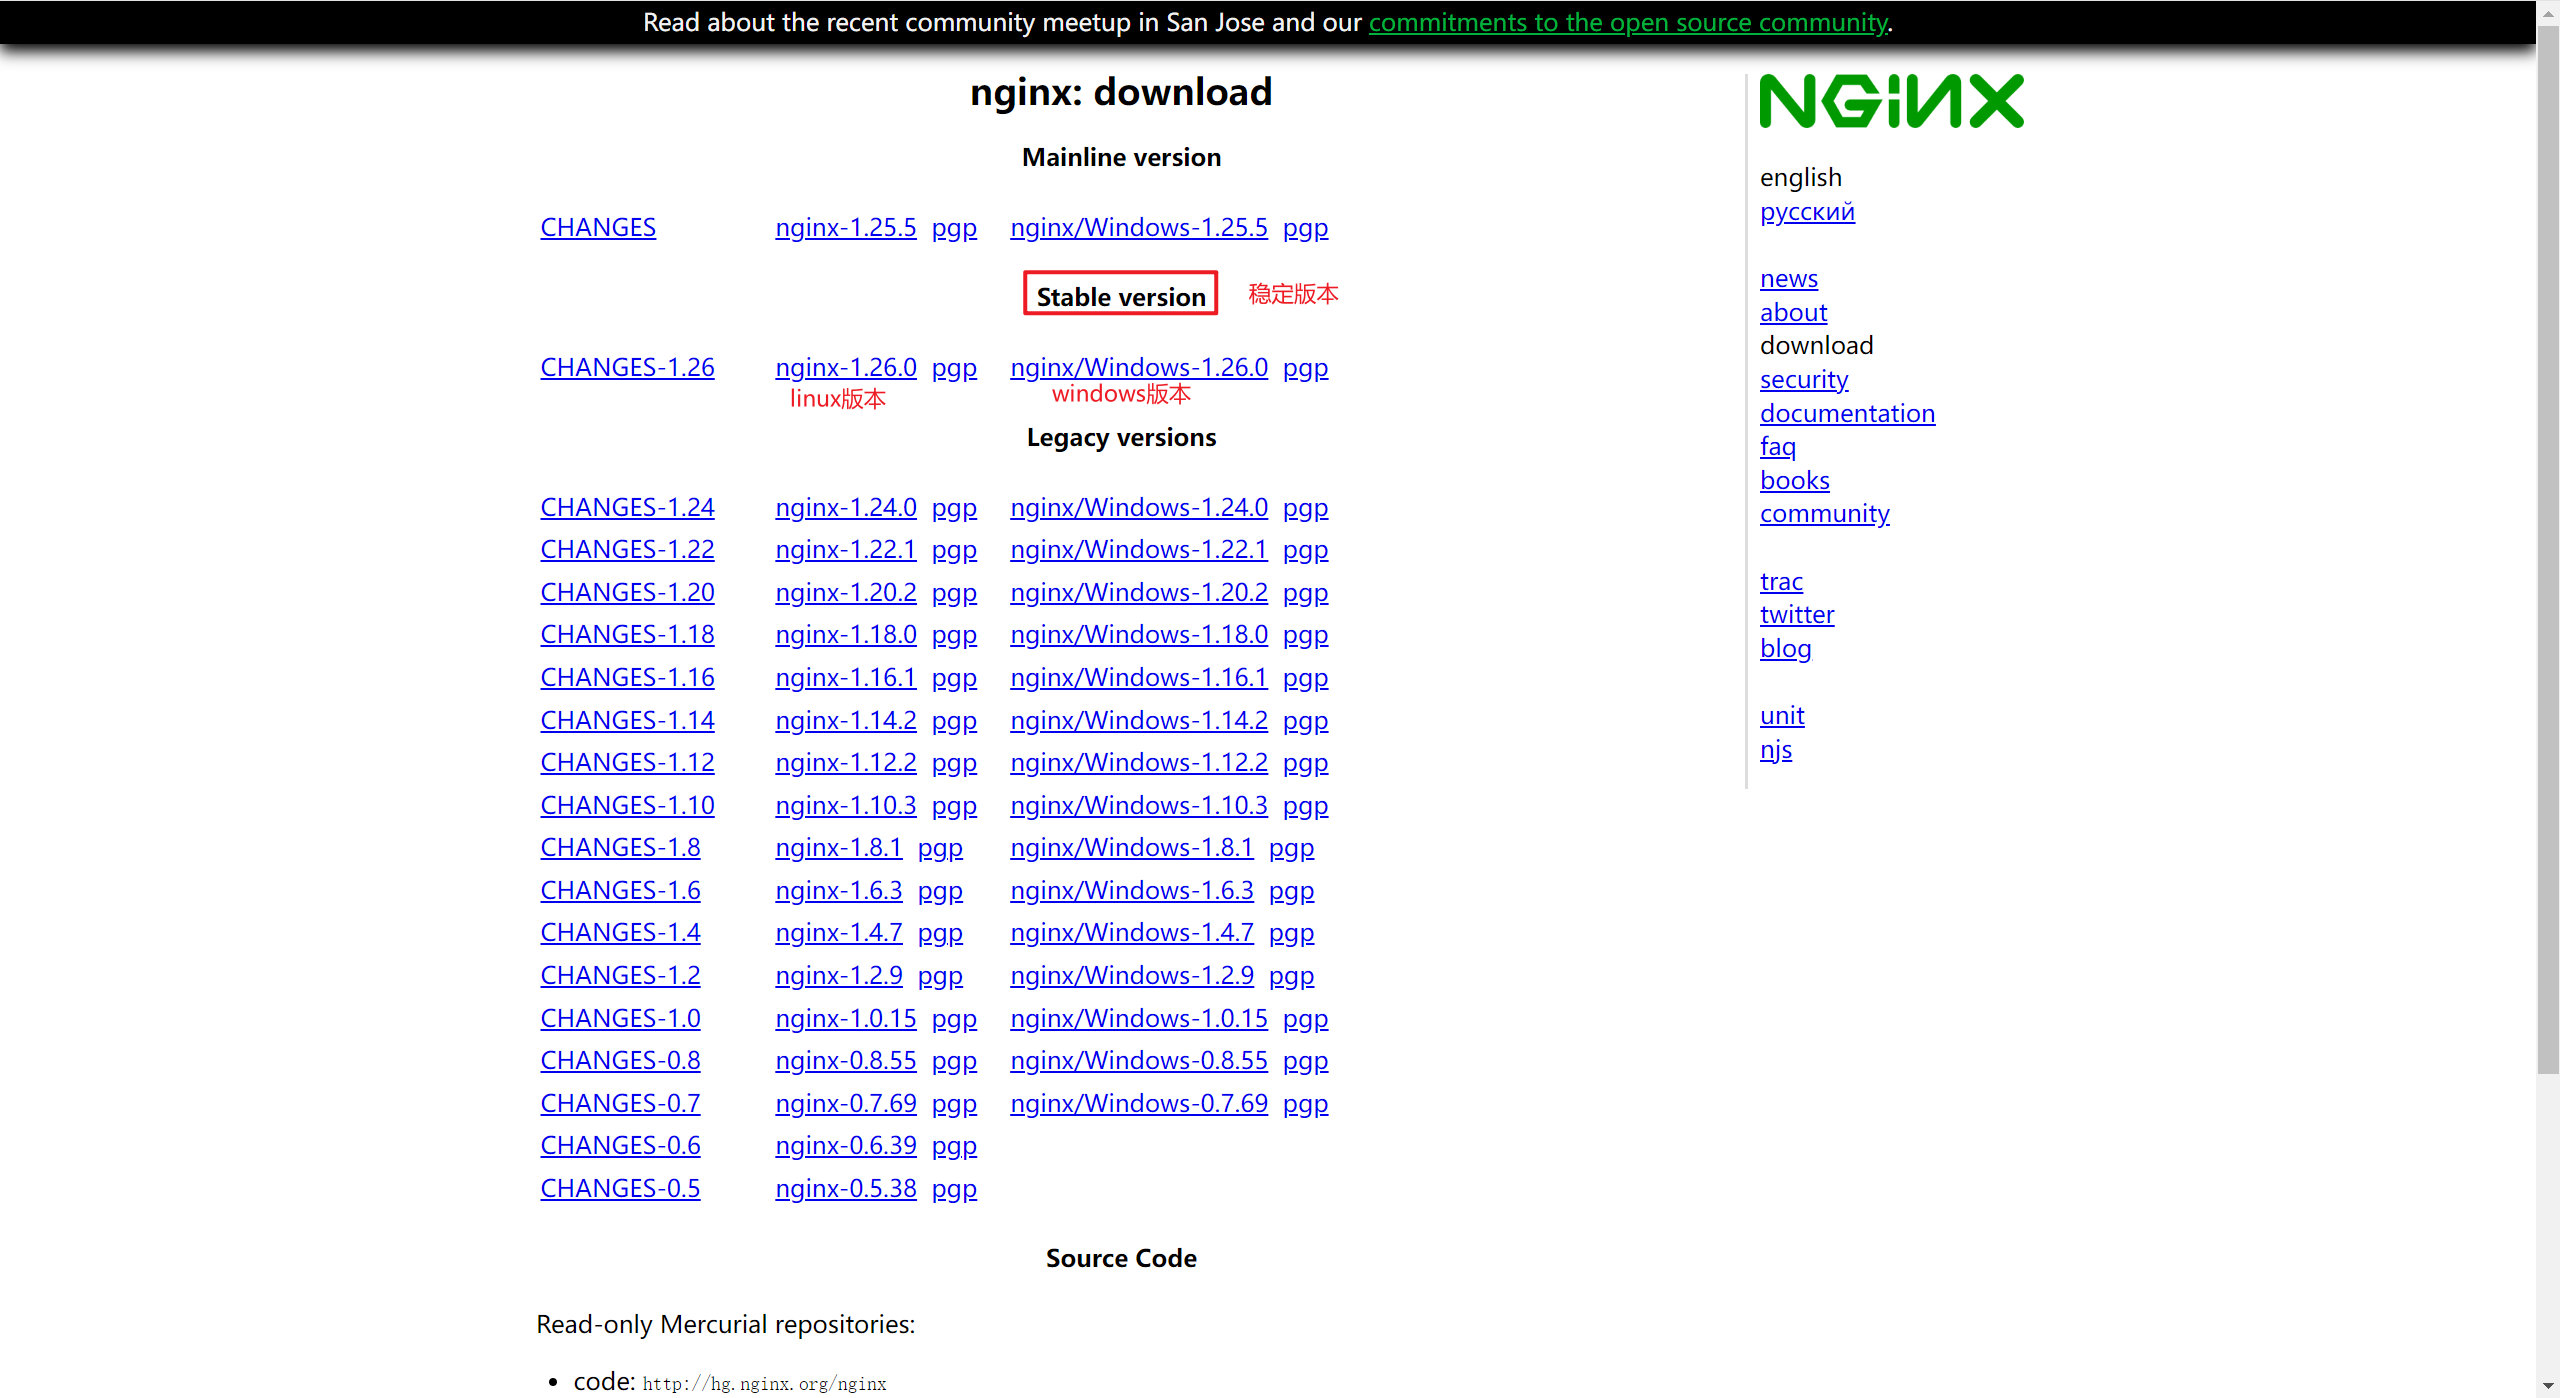Download nginx-1.25.5 mainline source
The image size is (2560, 1398).
coord(846,227)
